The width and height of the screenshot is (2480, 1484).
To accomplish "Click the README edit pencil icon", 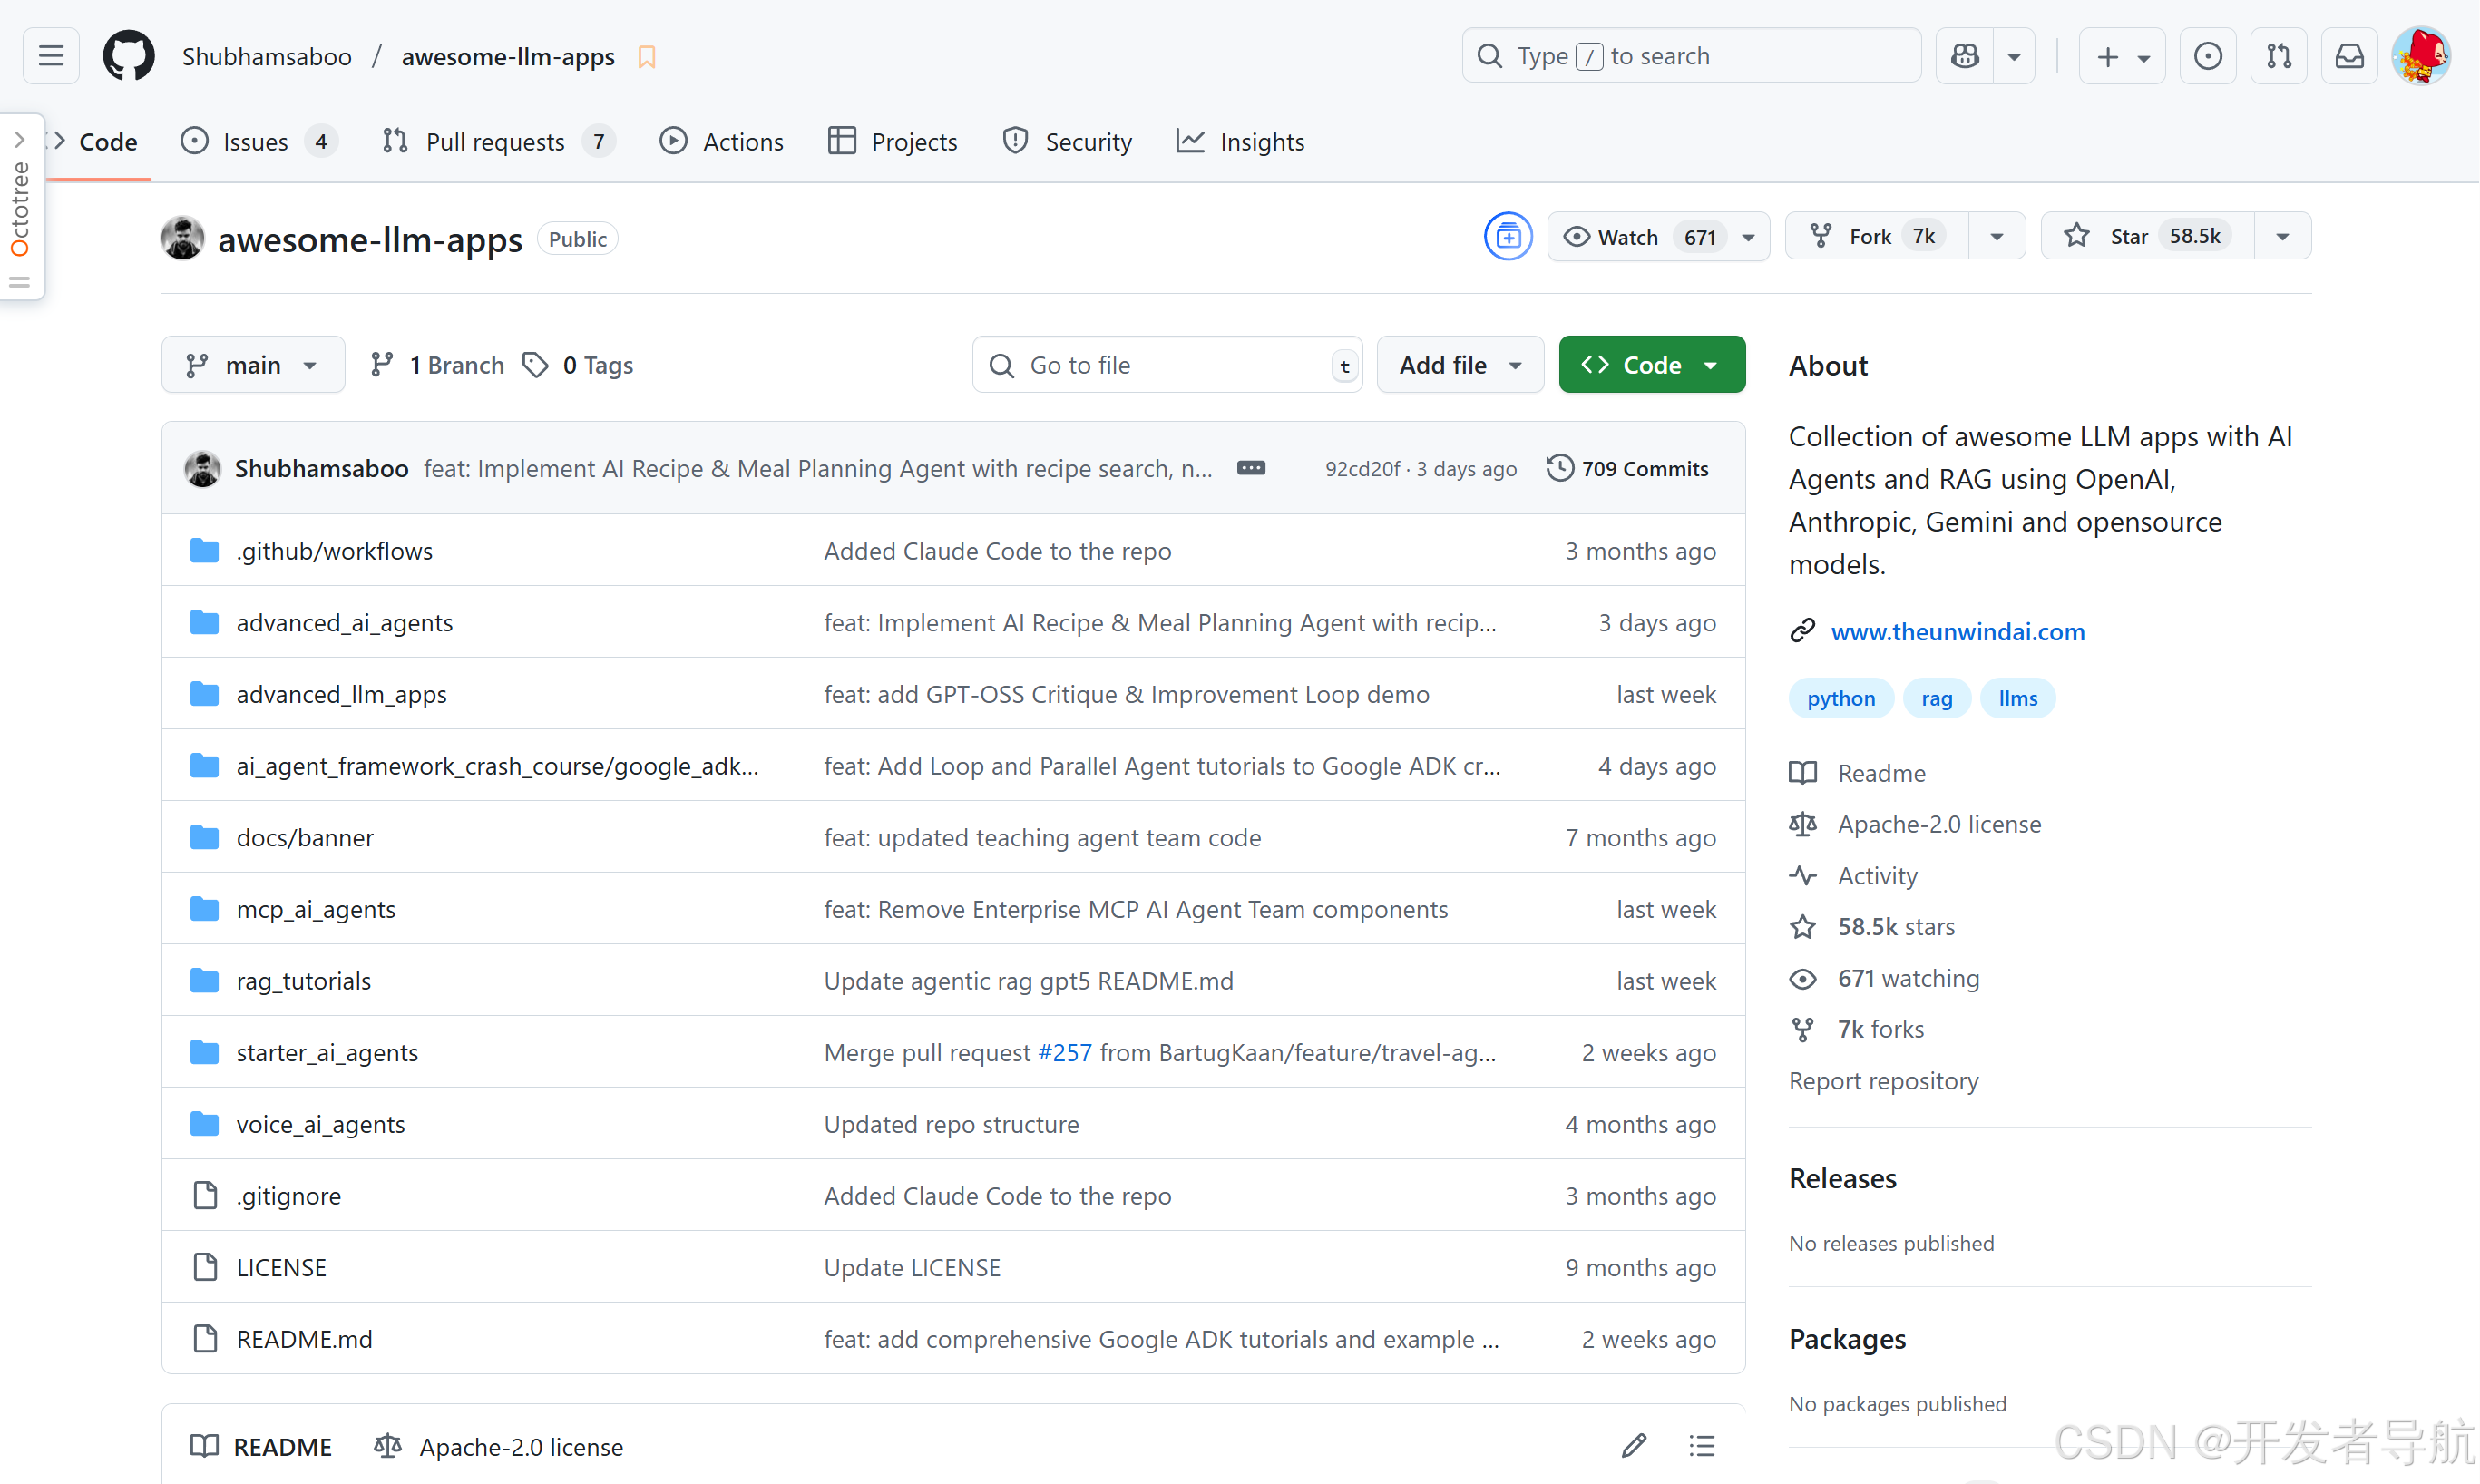I will tap(1634, 1446).
